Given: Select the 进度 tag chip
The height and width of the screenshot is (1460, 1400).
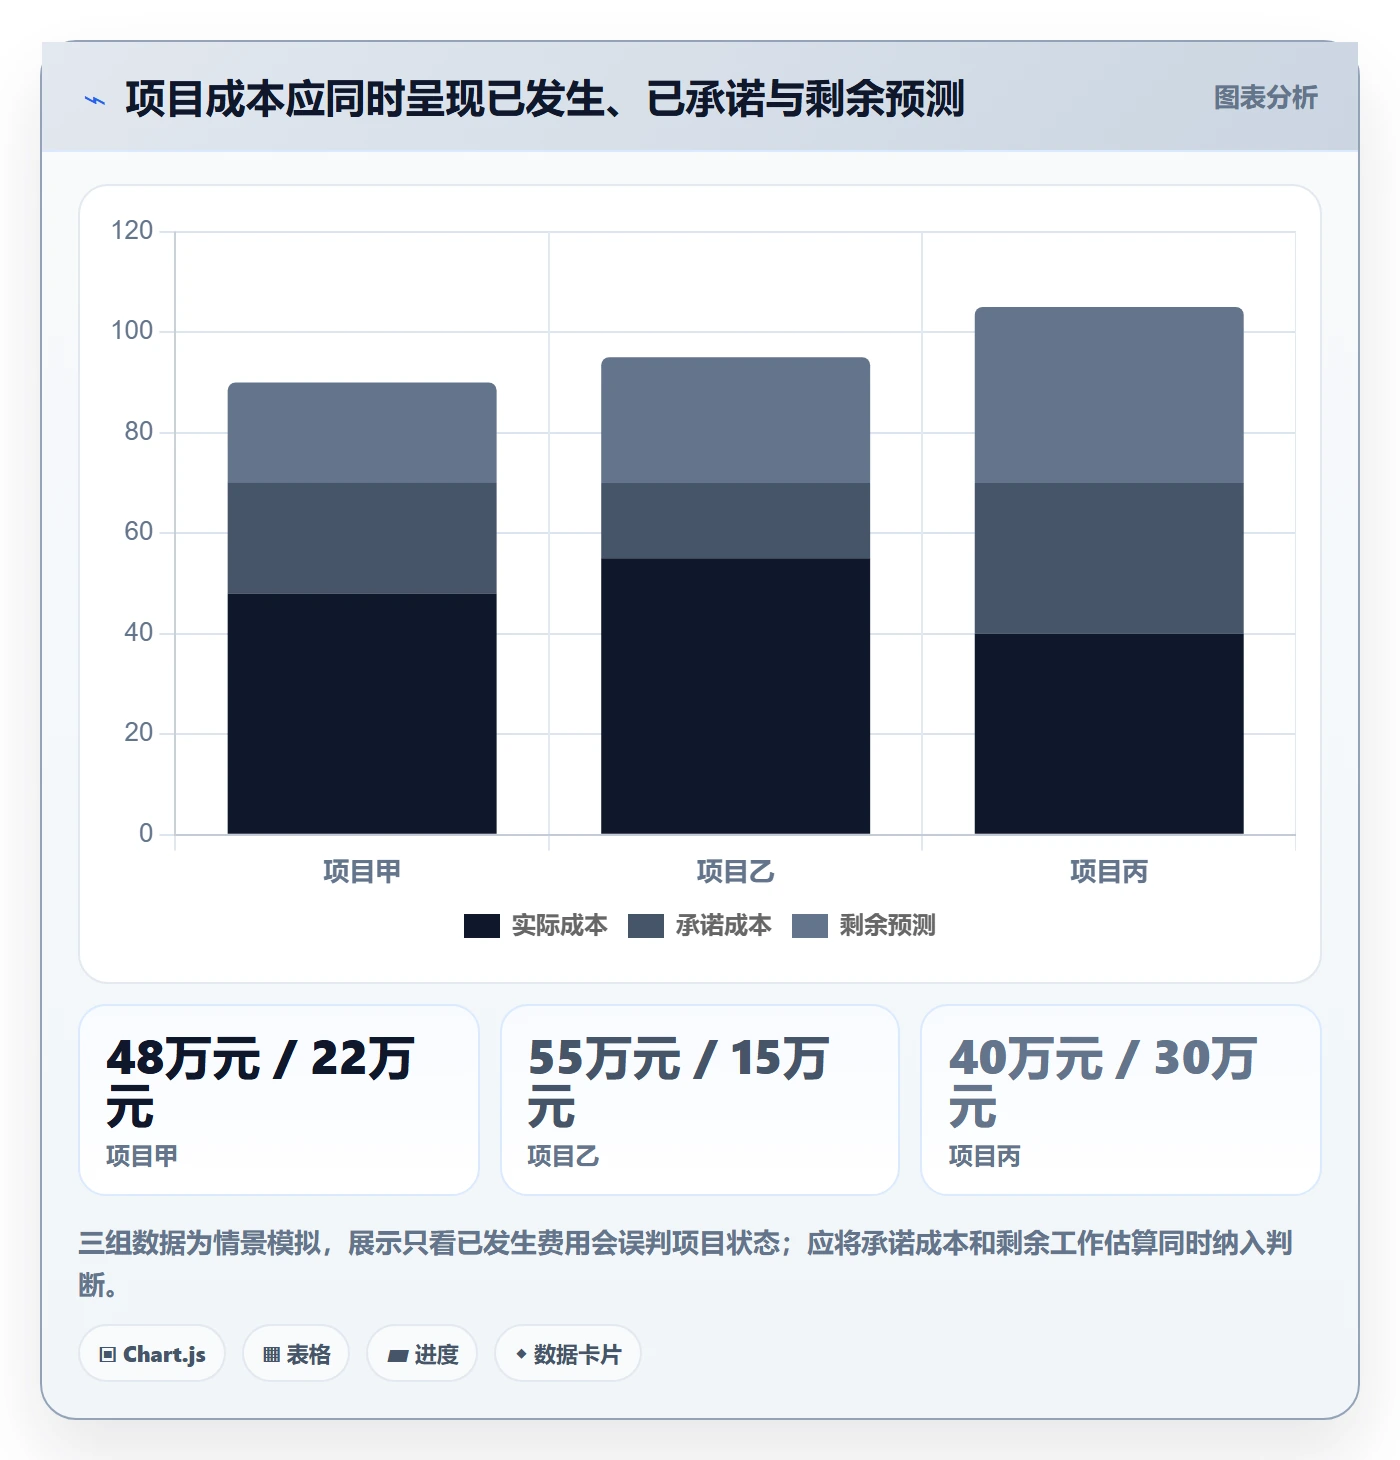Looking at the screenshot, I should [422, 1354].
